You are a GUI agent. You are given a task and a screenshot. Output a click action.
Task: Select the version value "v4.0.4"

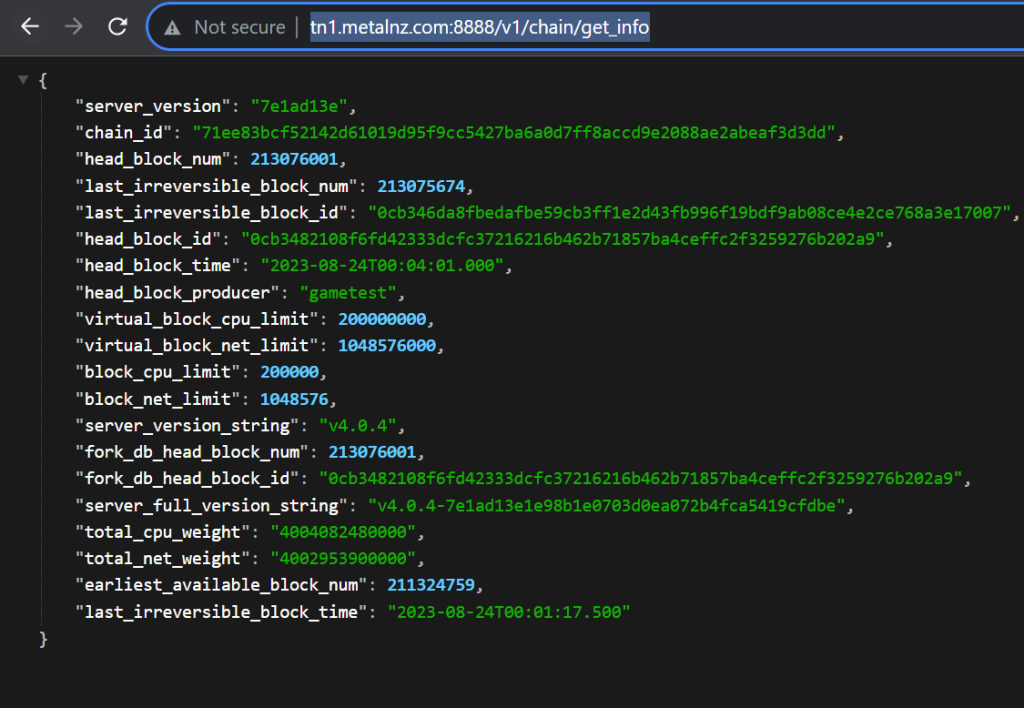(x=358, y=426)
